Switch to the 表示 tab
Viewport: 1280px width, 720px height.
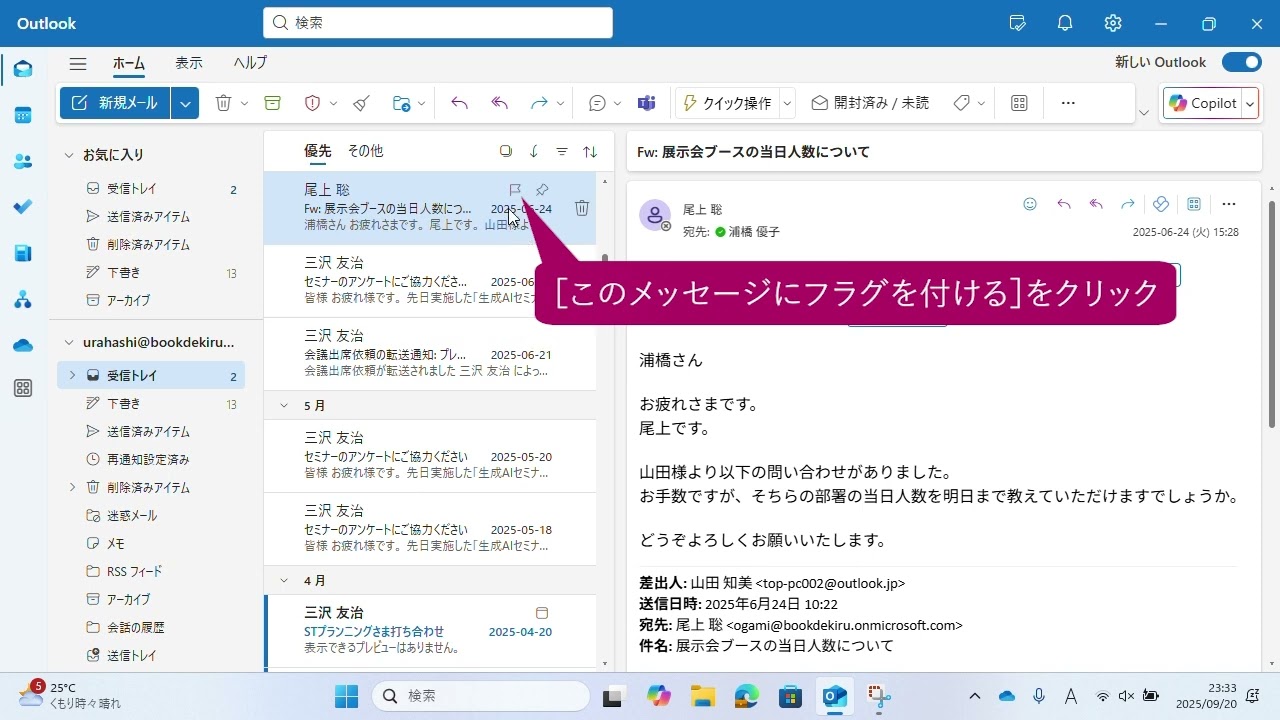[x=189, y=62]
